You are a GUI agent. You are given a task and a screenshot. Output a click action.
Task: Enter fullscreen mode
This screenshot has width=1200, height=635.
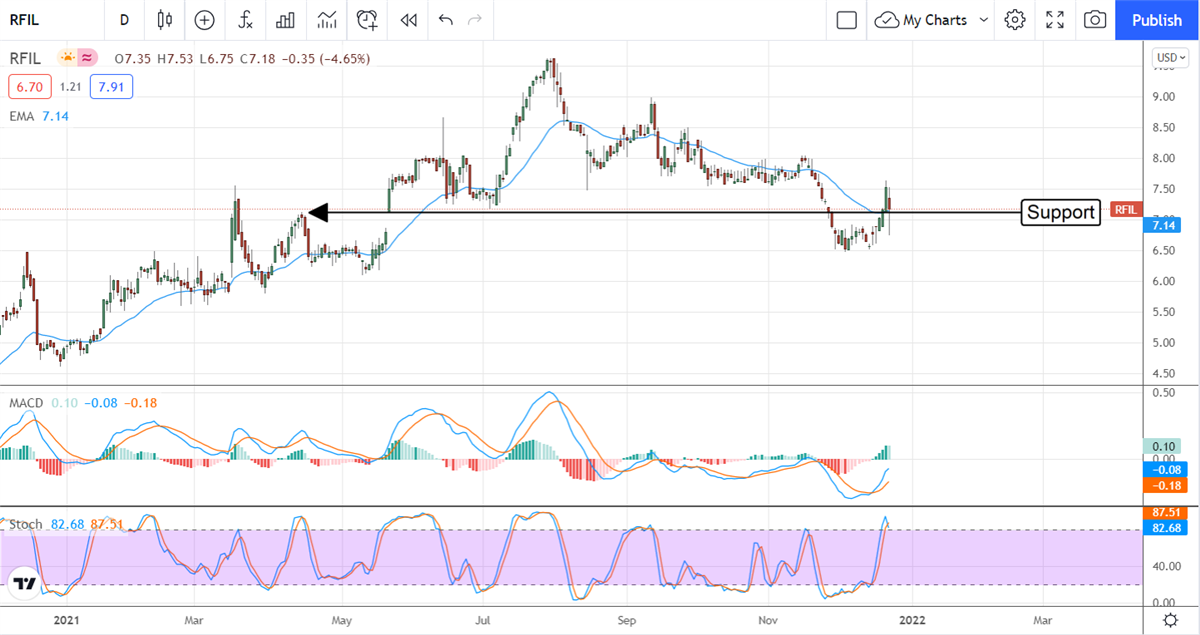tap(1055, 20)
